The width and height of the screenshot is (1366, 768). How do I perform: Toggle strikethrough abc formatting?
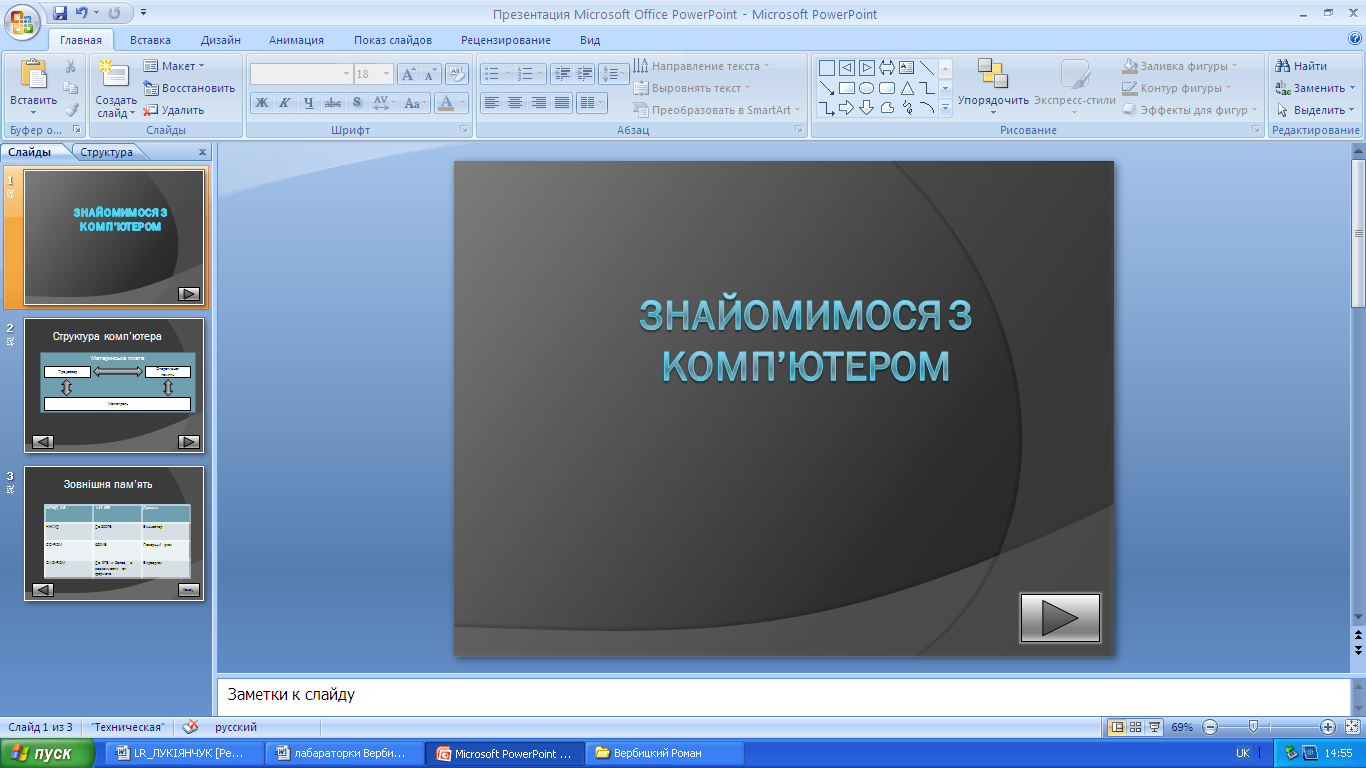[333, 103]
